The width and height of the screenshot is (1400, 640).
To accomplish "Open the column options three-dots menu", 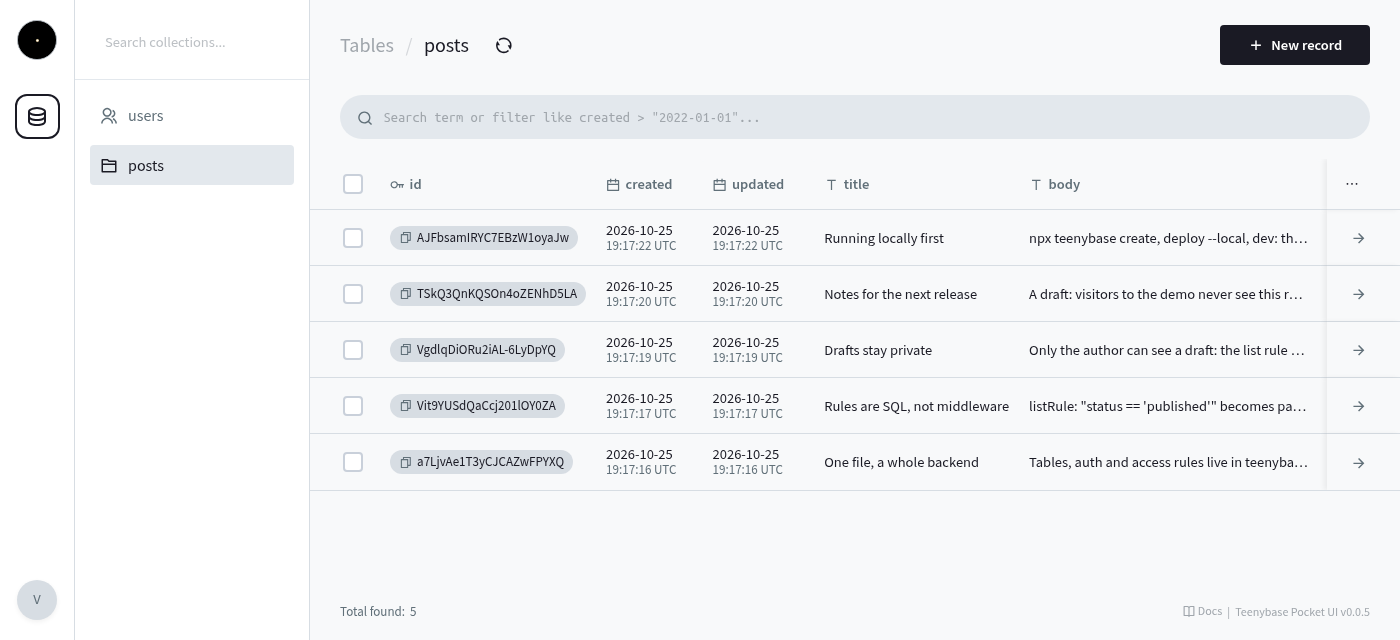I will pyautogui.click(x=1352, y=184).
